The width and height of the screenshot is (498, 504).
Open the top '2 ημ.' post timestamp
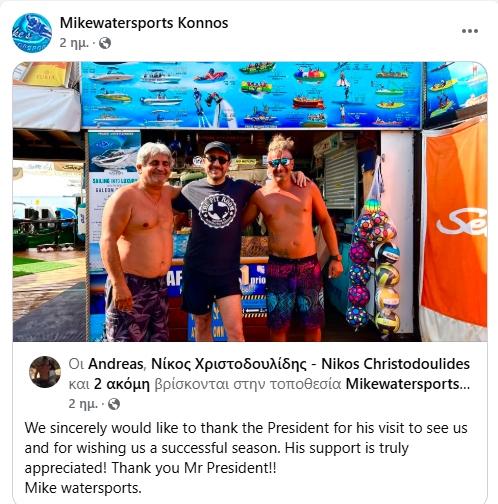point(74,43)
